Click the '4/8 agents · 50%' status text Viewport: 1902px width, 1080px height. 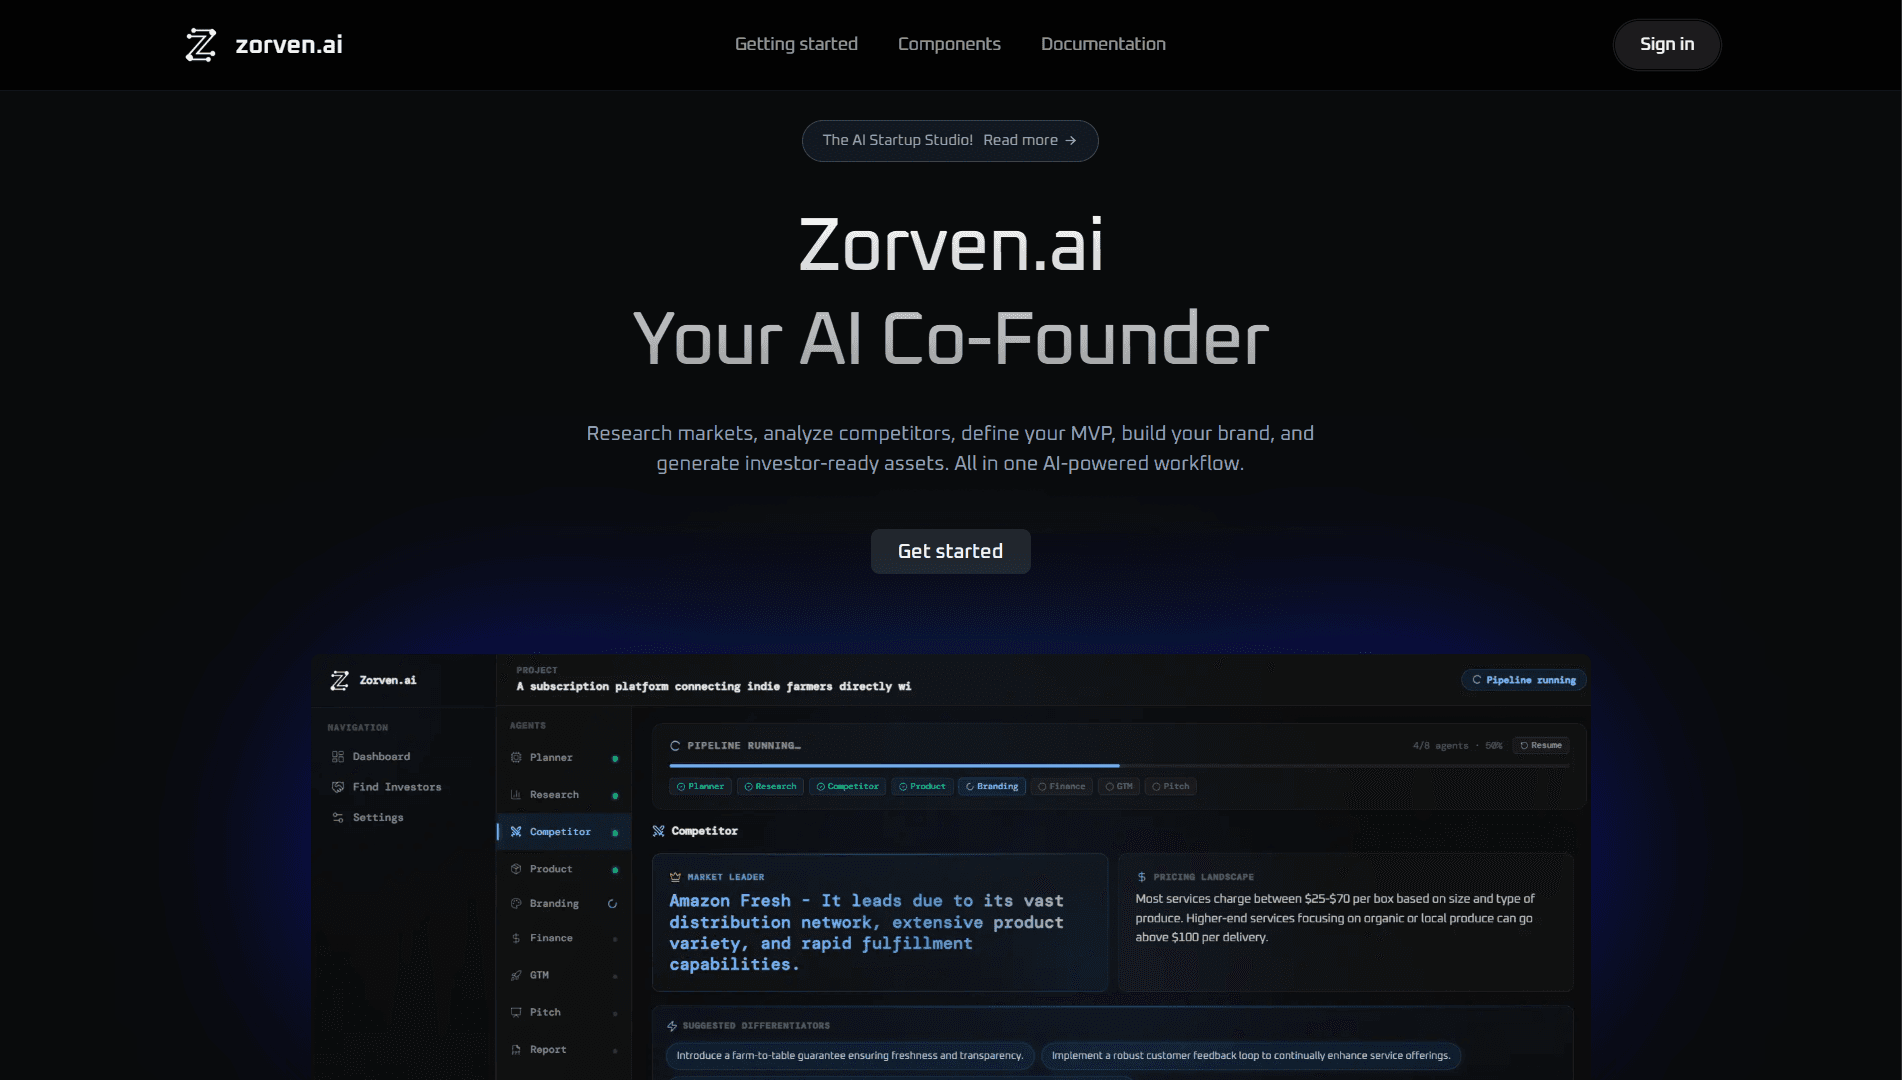[x=1457, y=746]
